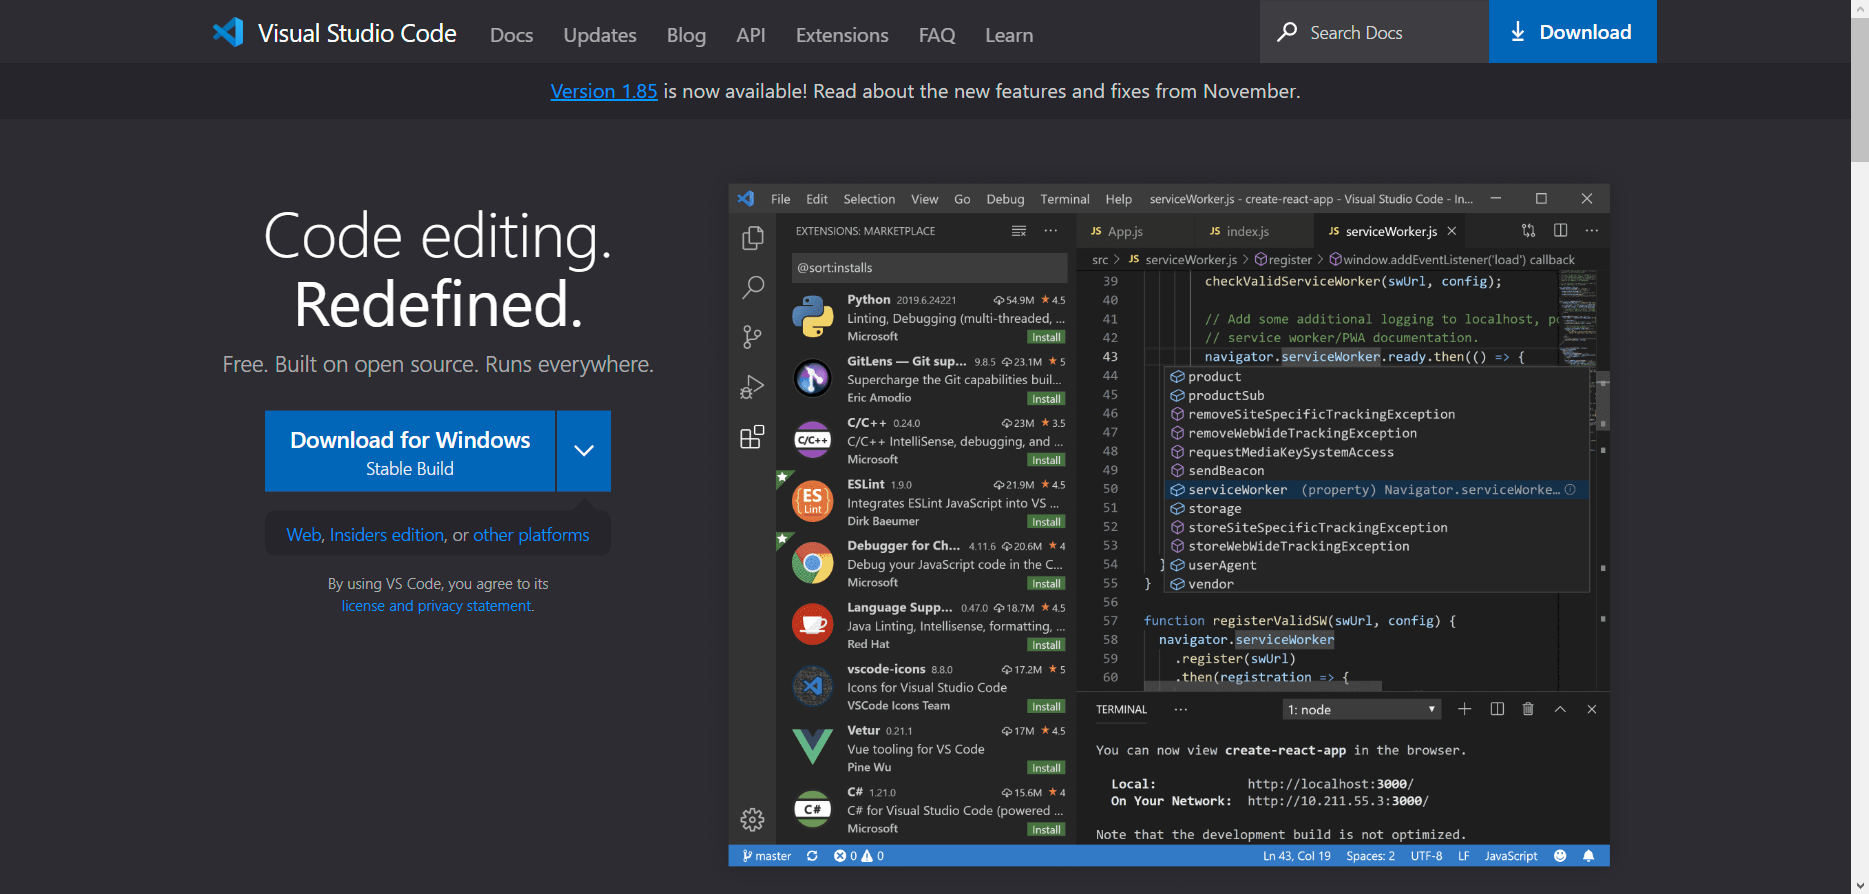1869x894 pixels.
Task: Open the Extensions nav menu item
Action: 841,35
